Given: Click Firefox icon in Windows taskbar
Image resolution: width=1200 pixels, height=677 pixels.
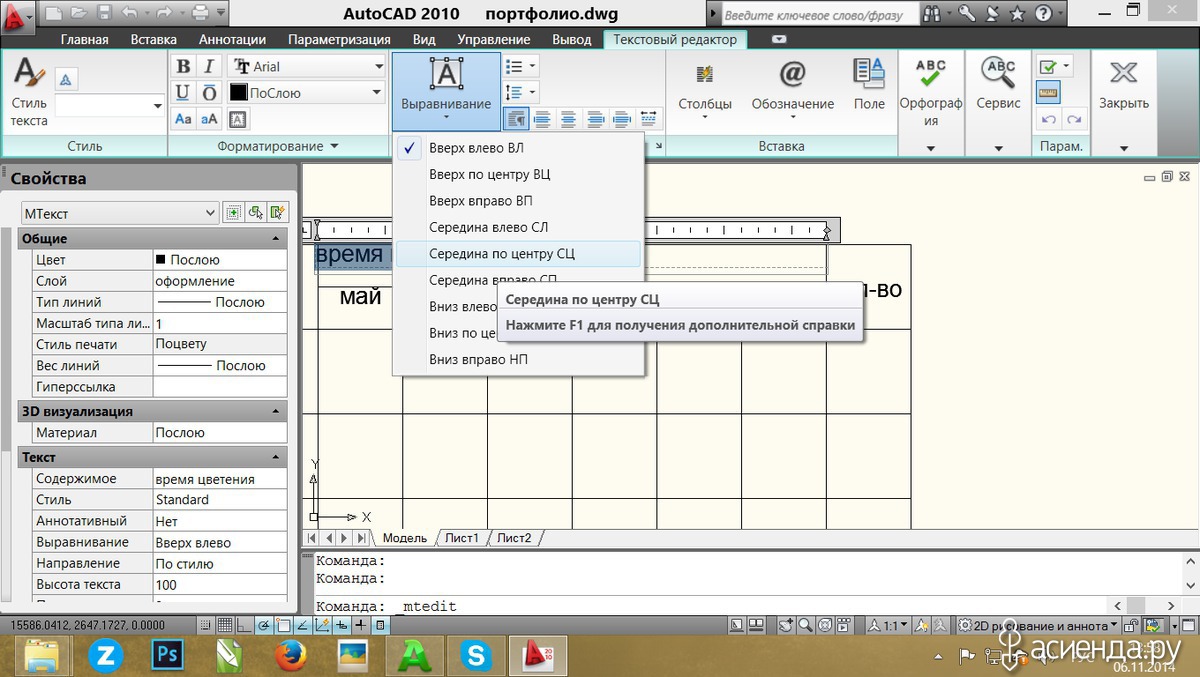Looking at the screenshot, I should (289, 655).
